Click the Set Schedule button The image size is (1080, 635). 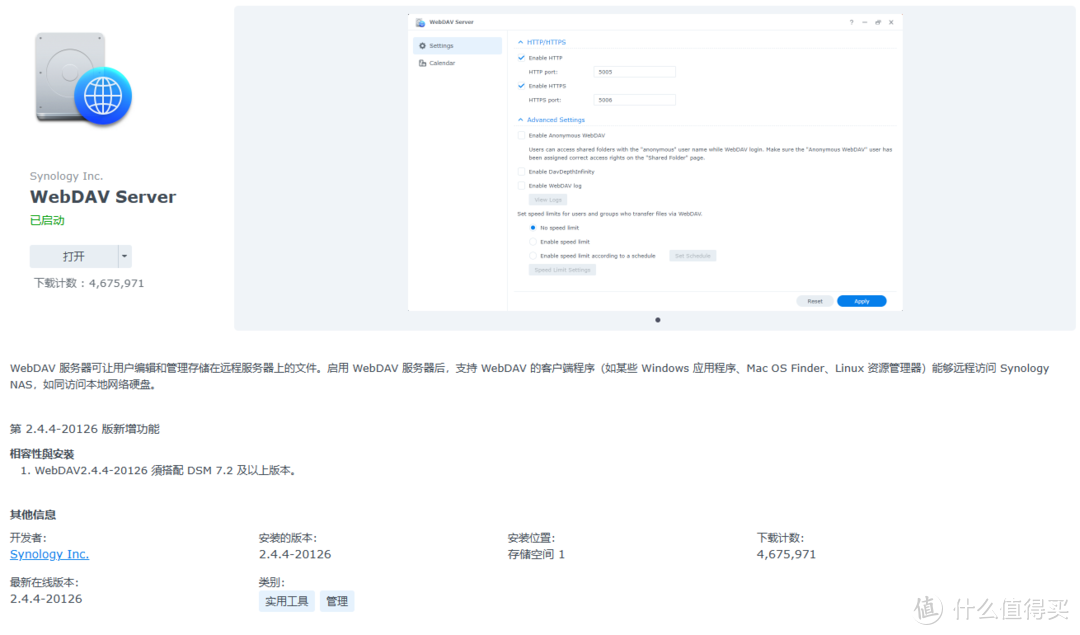point(692,256)
